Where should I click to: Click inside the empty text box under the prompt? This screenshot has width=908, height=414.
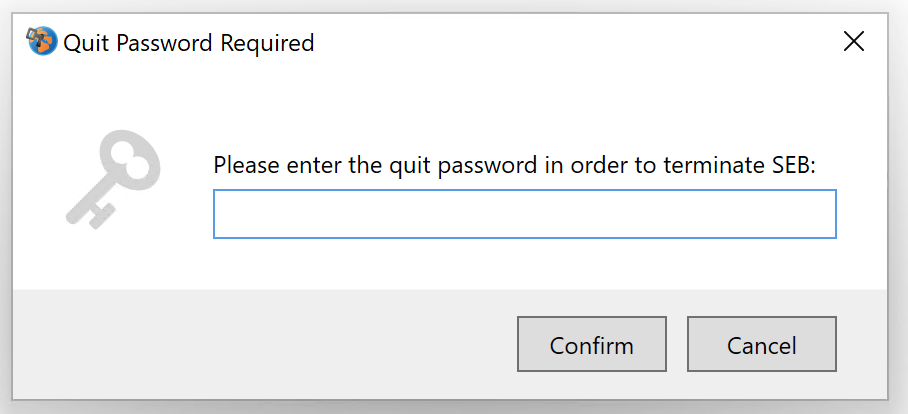tap(525, 214)
